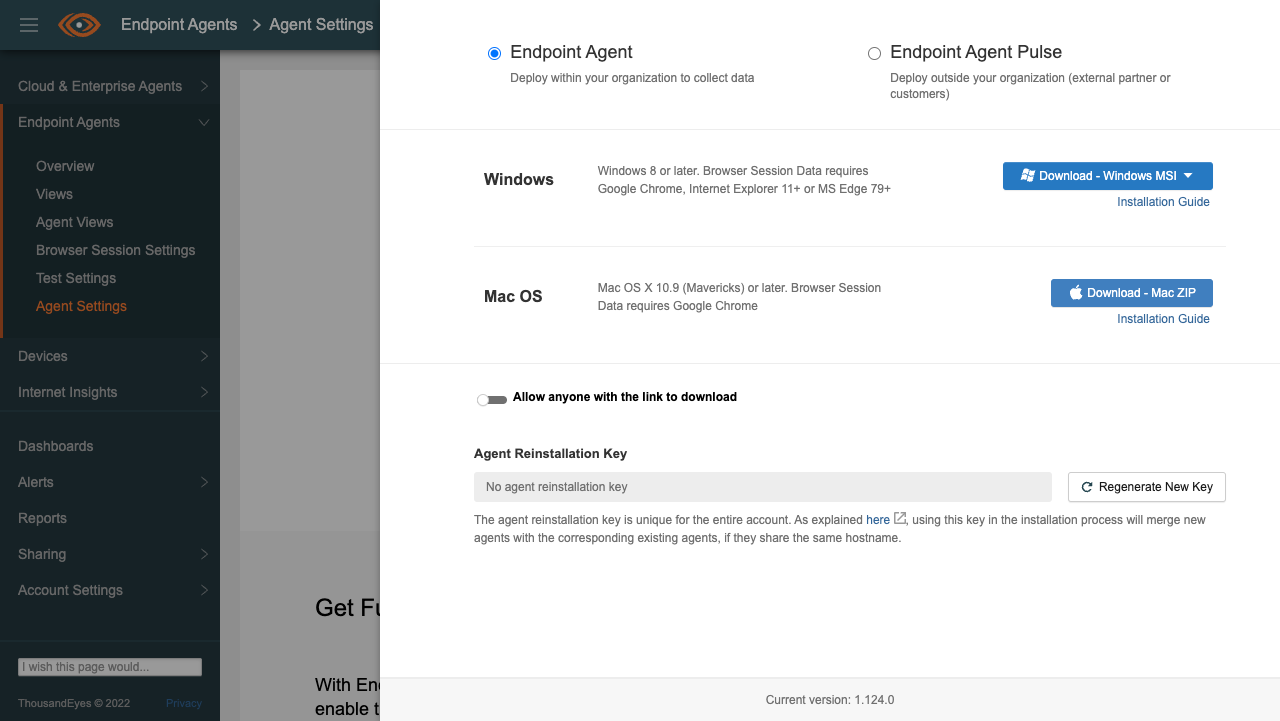Toggle 'Allow anyone with the link to download'
The image size is (1280, 721).
[x=492, y=400]
